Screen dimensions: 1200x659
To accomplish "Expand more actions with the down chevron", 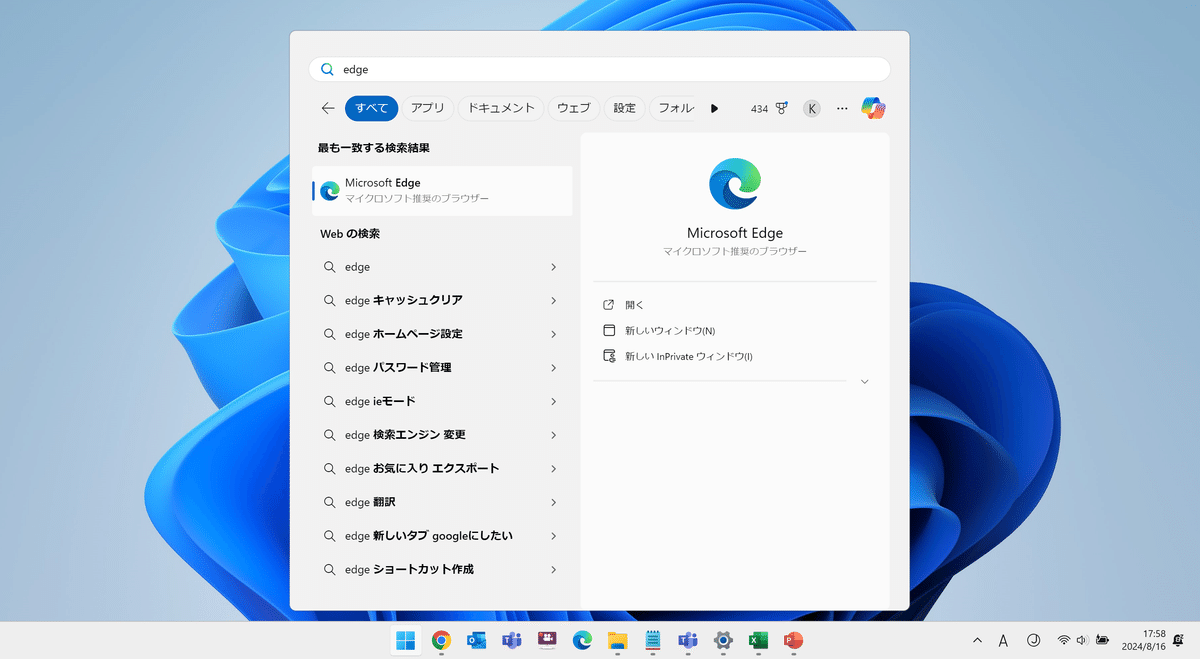I will (864, 381).
